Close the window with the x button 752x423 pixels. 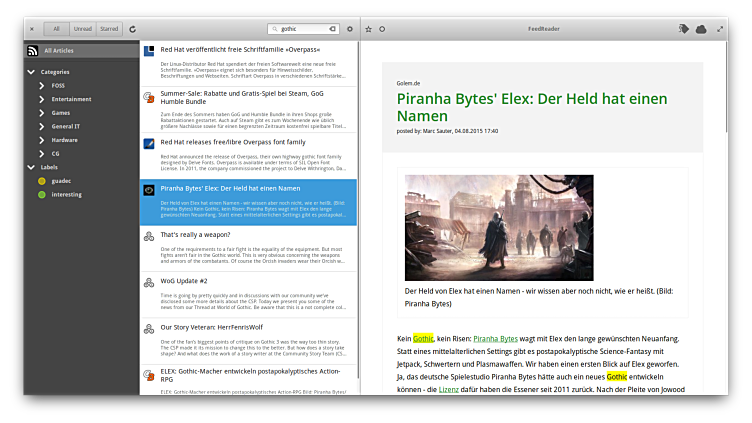(x=32, y=29)
